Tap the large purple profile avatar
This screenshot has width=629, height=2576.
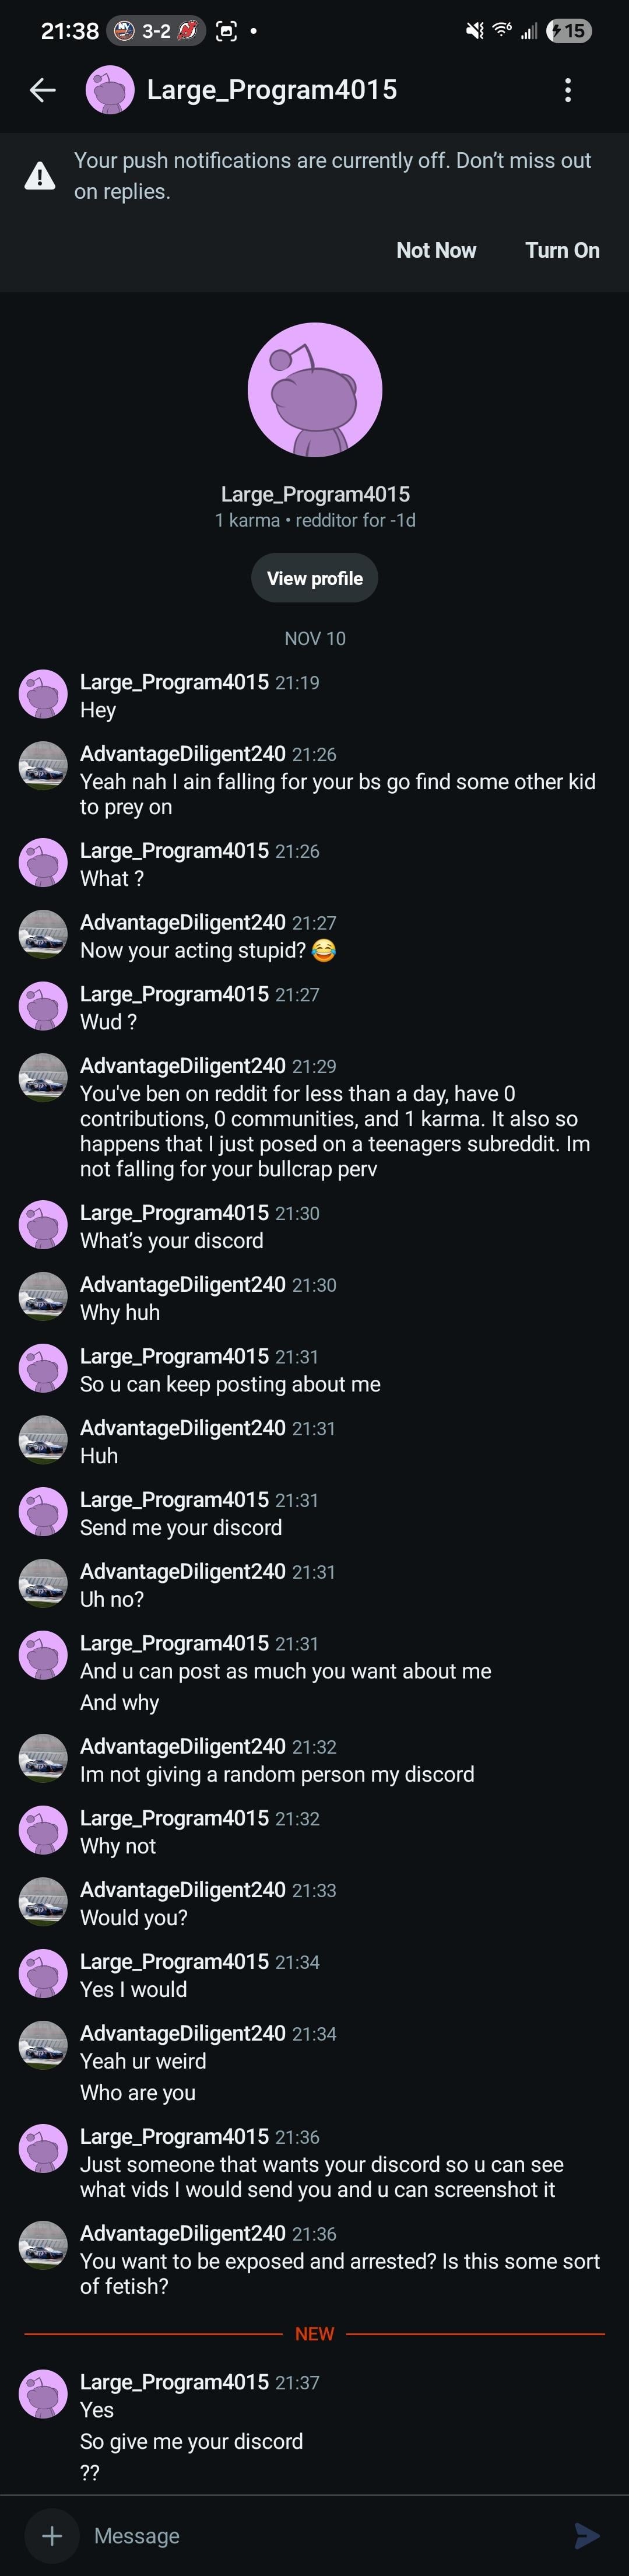point(315,389)
